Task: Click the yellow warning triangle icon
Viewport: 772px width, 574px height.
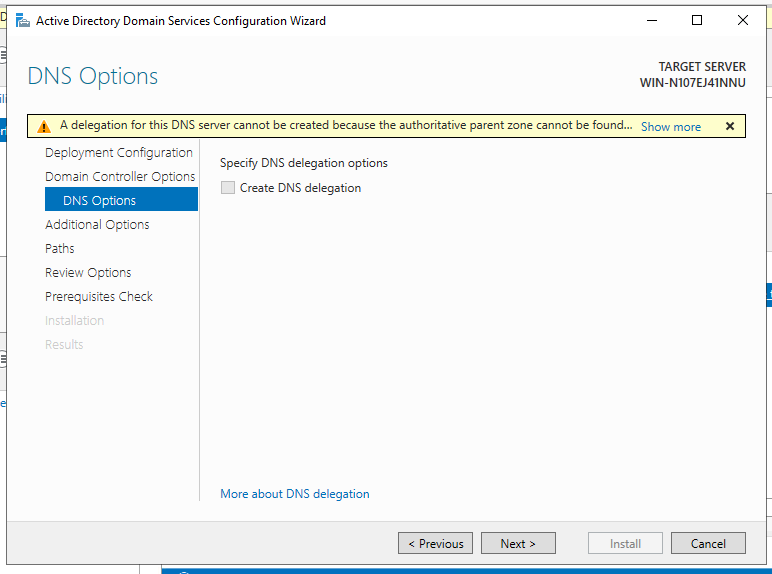Action: tap(43, 126)
